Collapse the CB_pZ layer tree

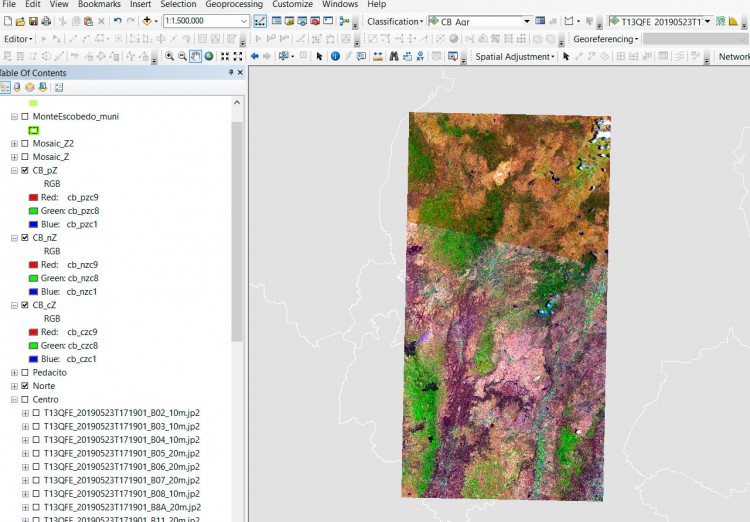(x=14, y=170)
